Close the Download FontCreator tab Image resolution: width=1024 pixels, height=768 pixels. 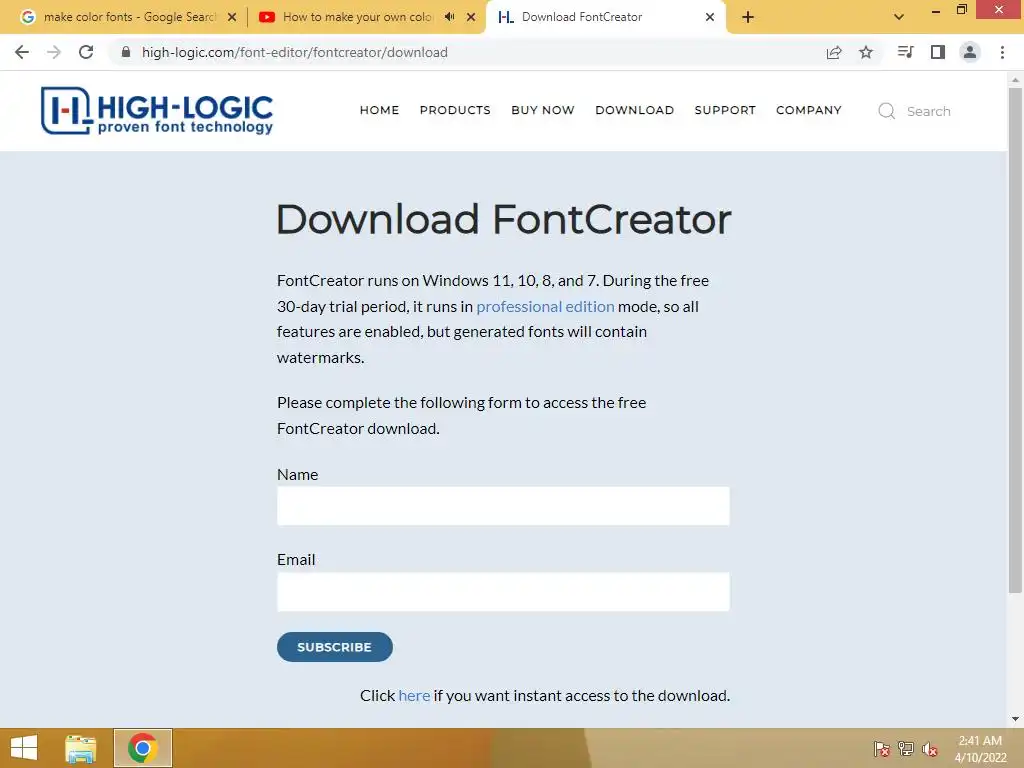point(710,17)
